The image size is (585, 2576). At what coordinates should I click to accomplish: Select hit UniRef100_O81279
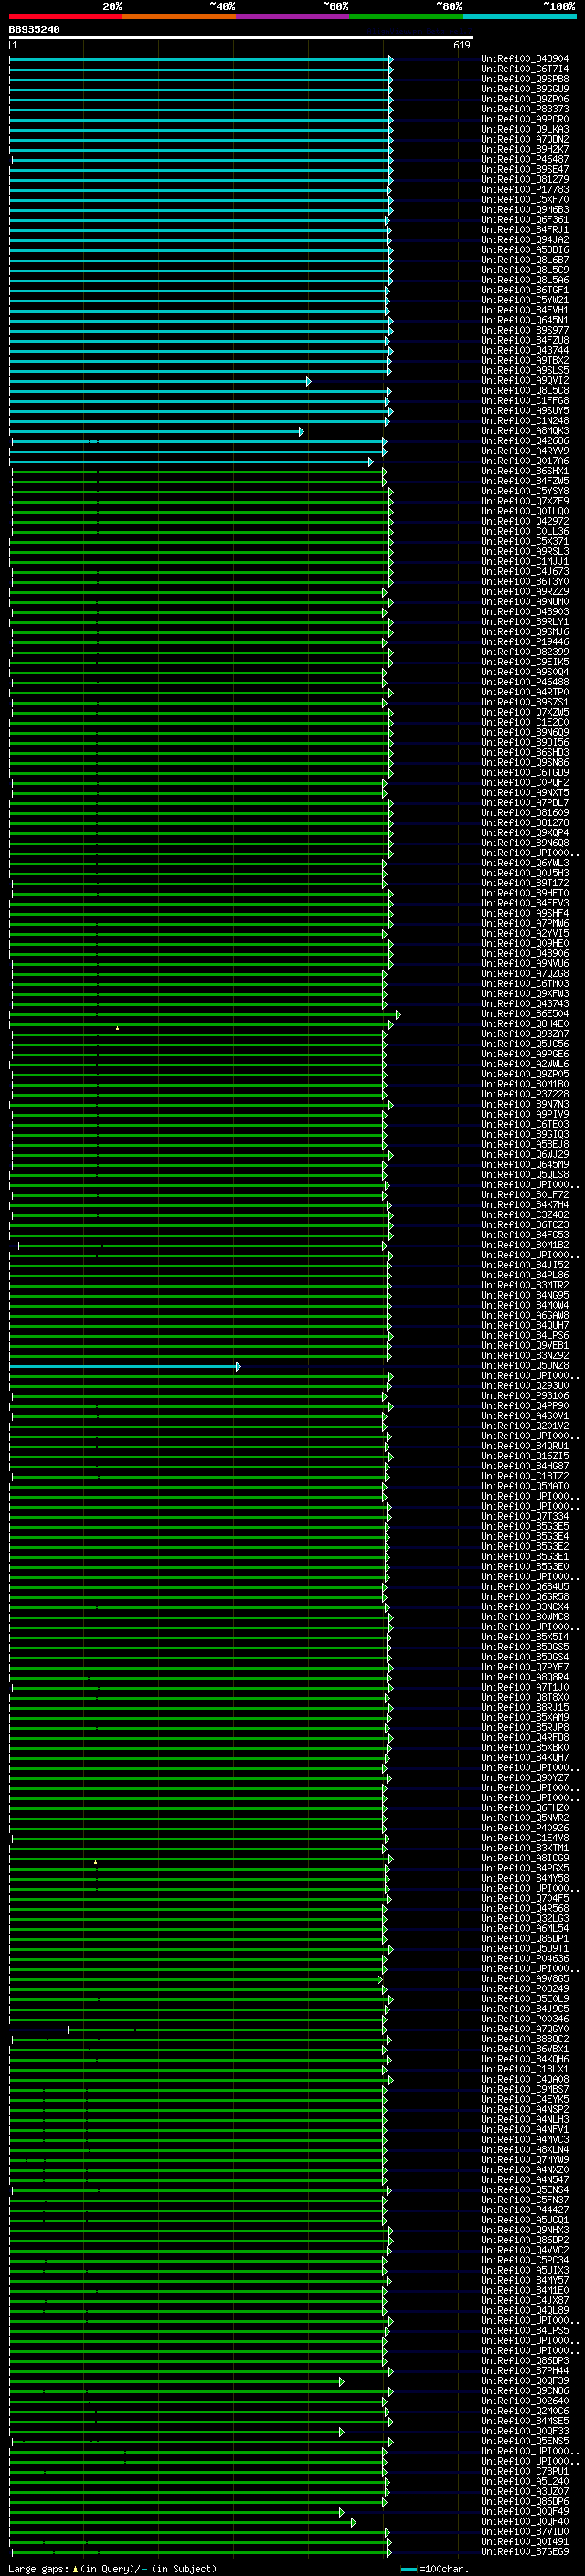[x=525, y=180]
